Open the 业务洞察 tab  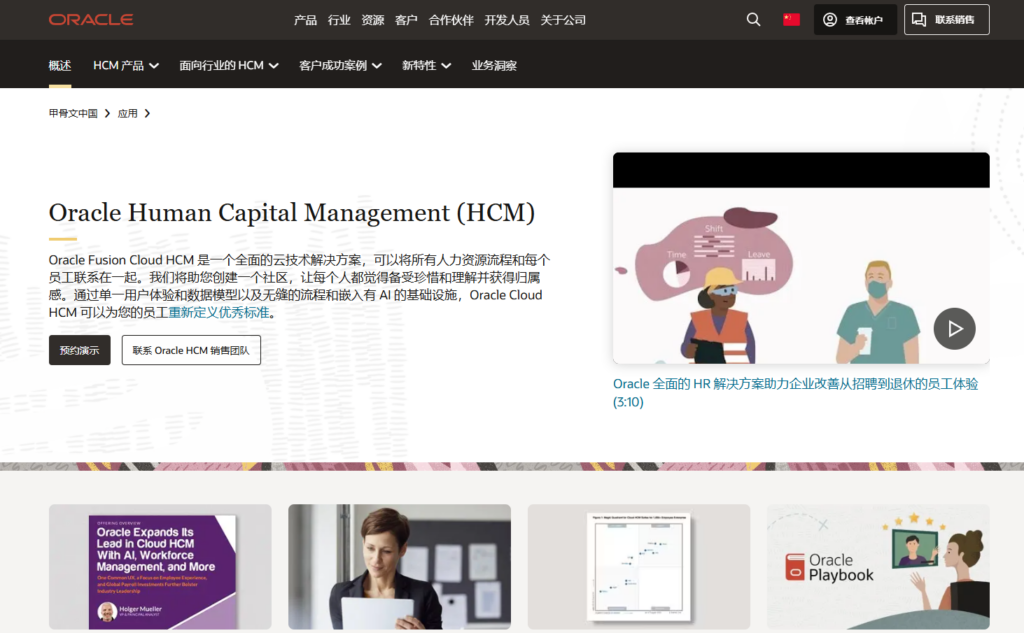[494, 66]
